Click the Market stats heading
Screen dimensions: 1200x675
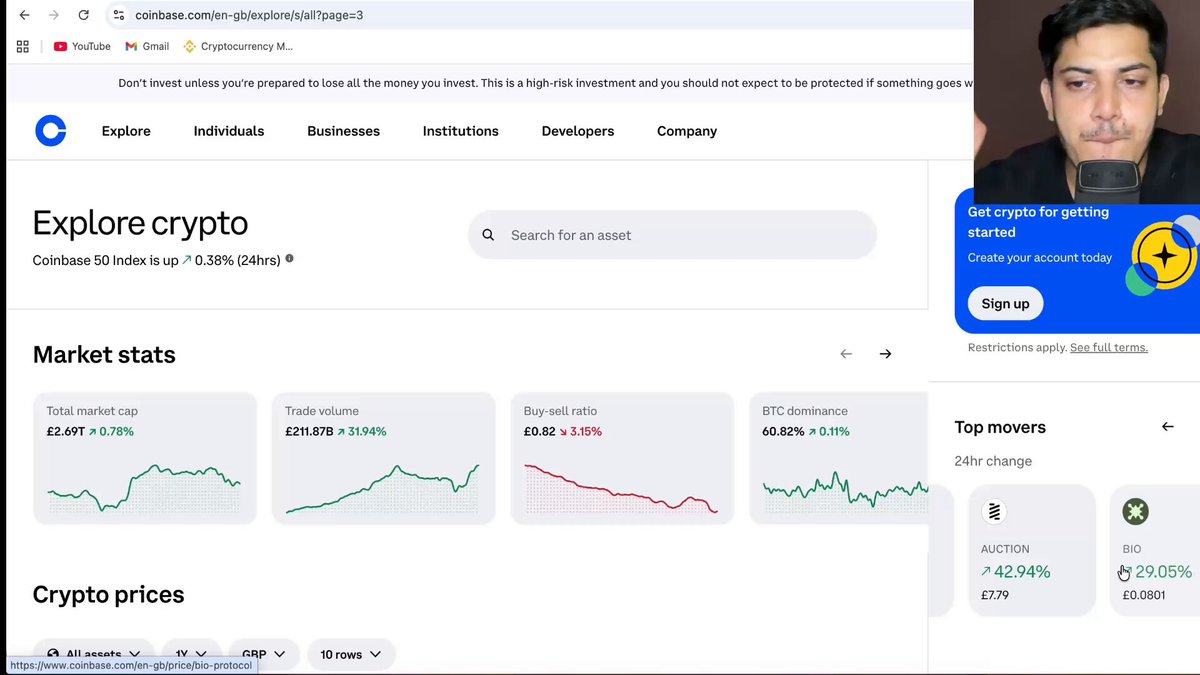pos(104,355)
